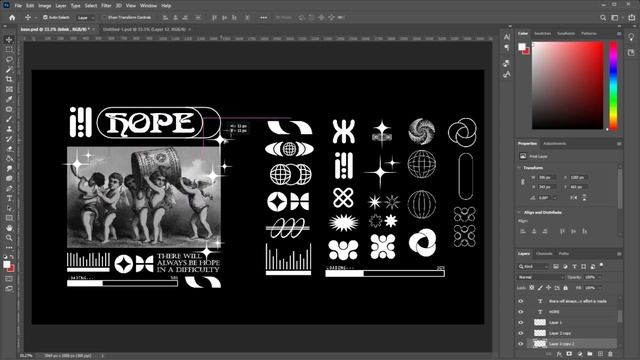
Task: Pick a color in the red color field
Action: (568, 85)
